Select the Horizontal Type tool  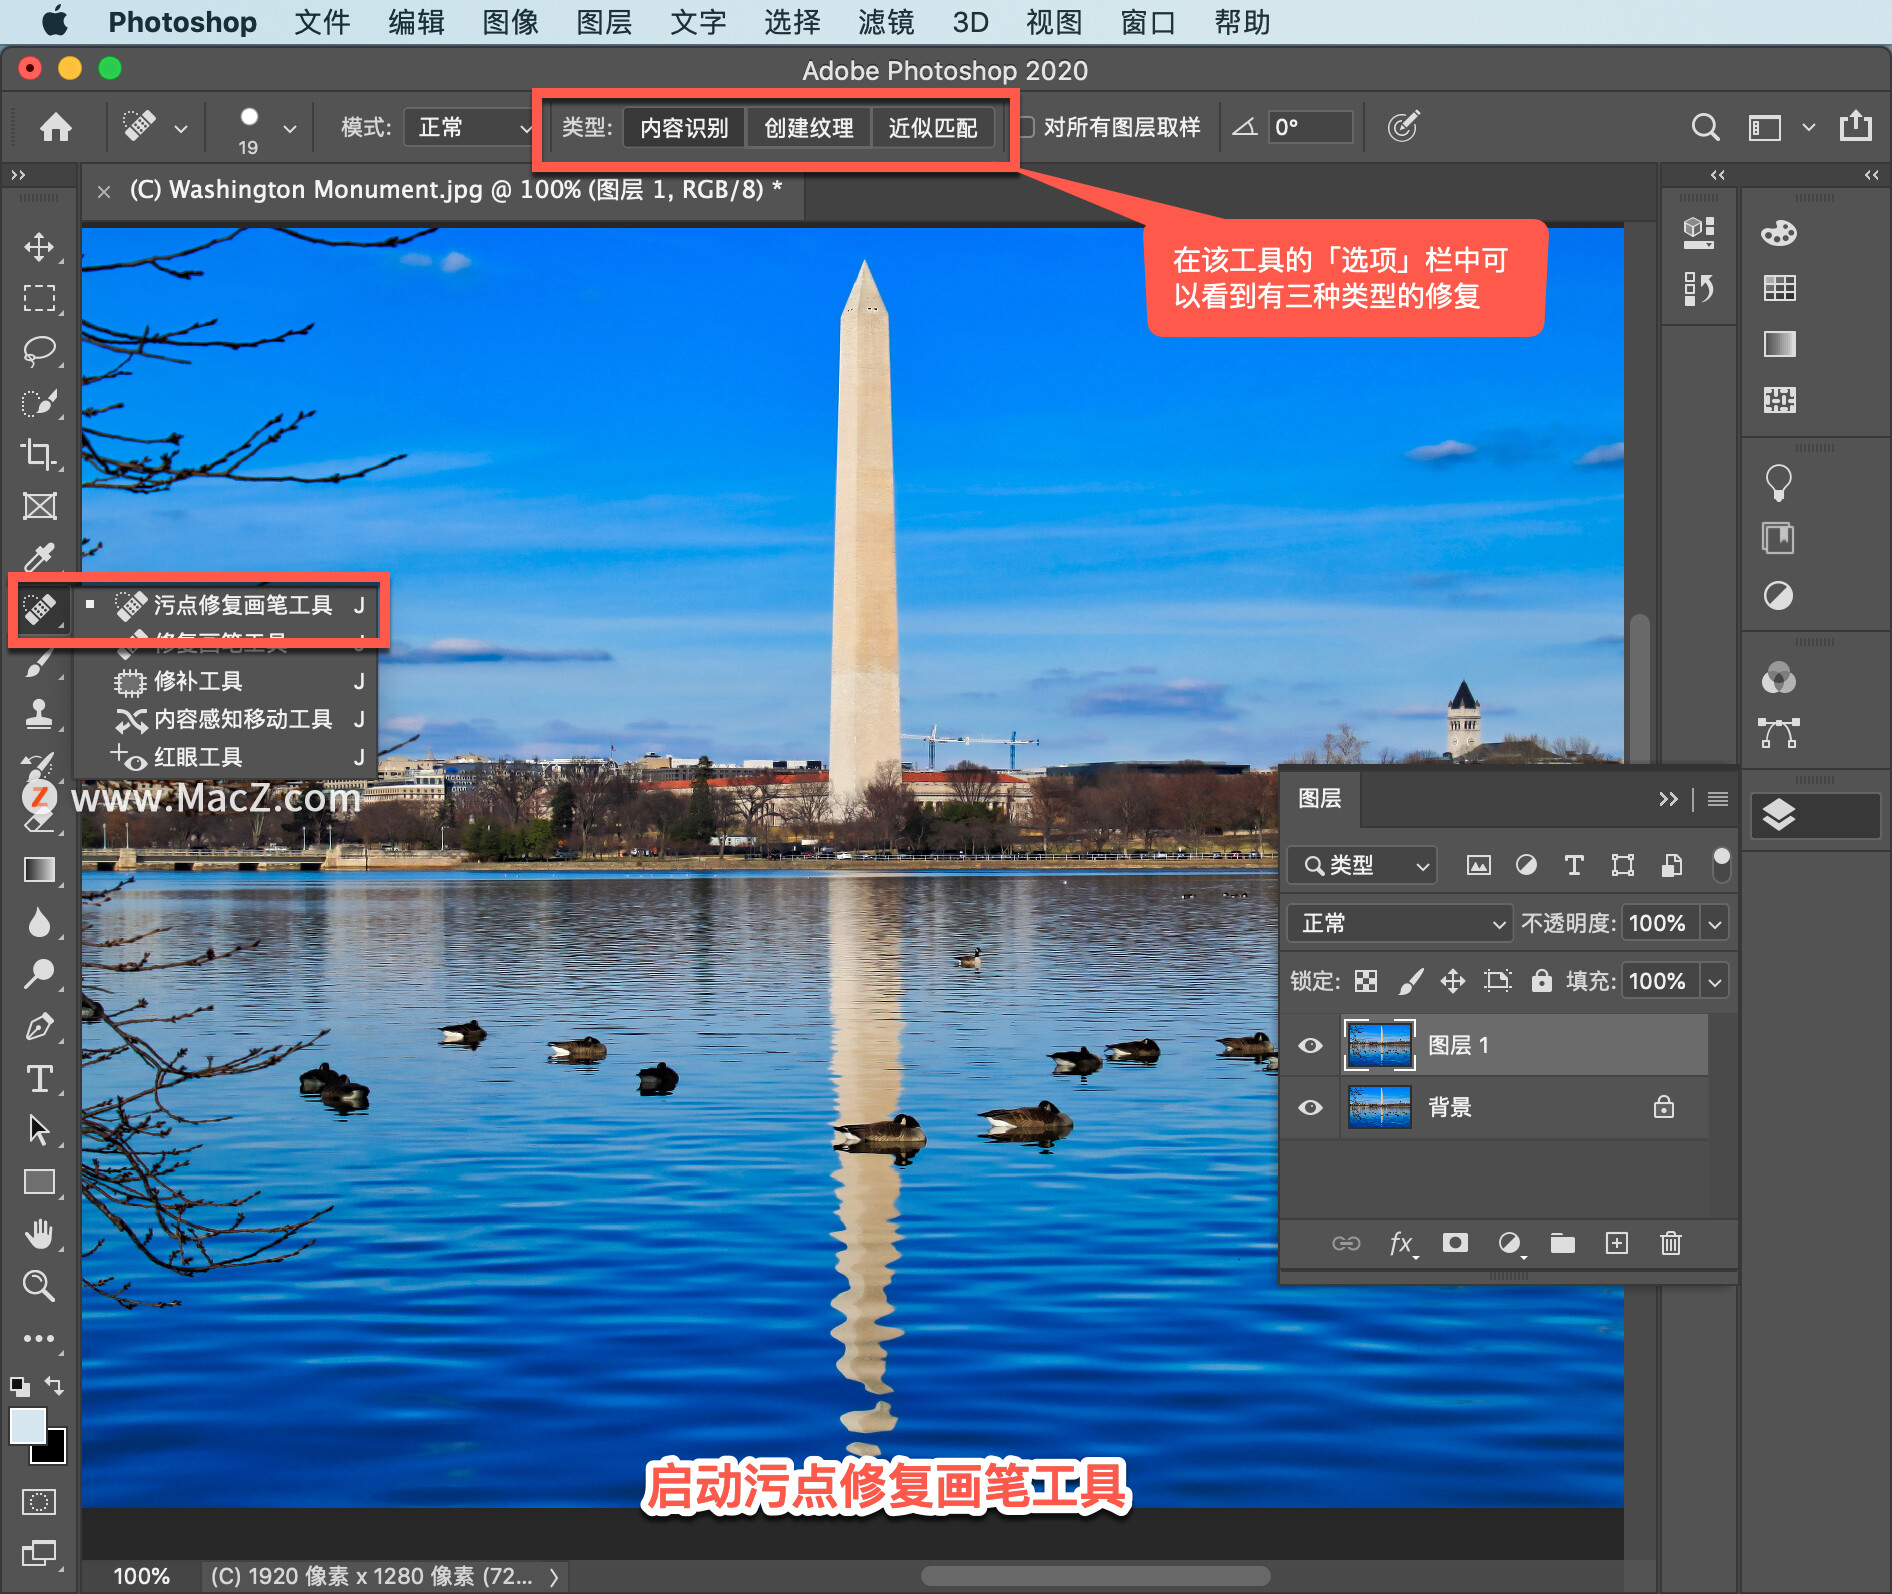[x=39, y=1078]
